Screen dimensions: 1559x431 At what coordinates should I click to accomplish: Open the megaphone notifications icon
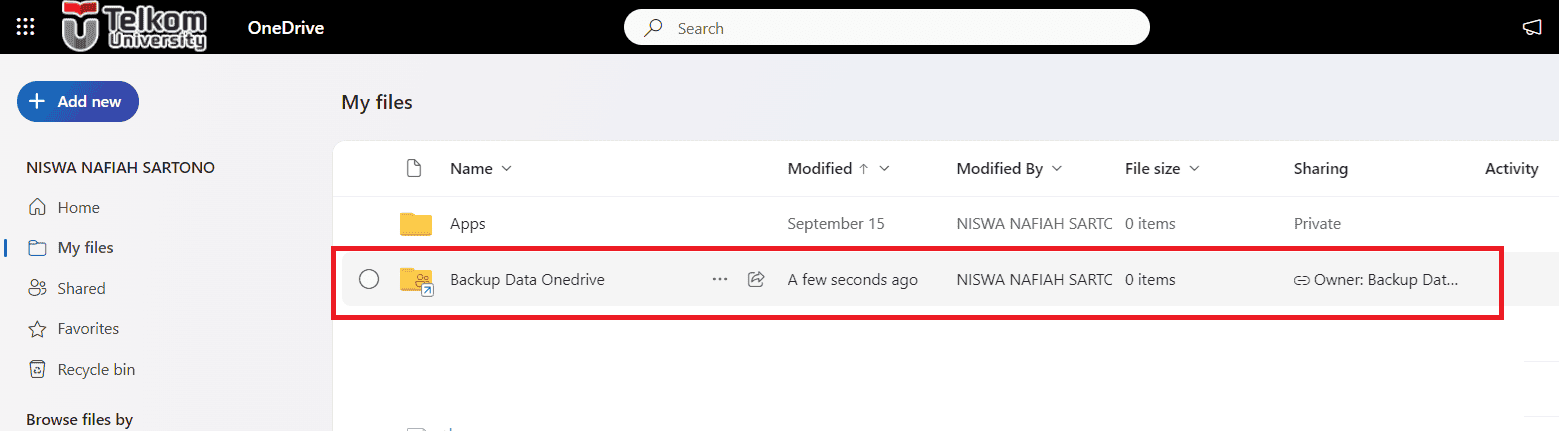[x=1533, y=28]
